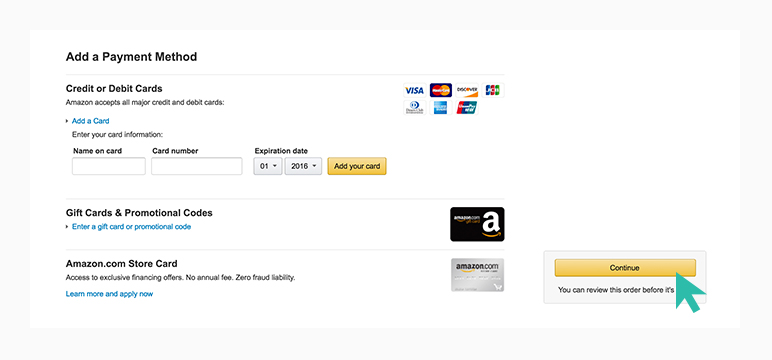Open the expiration year dropdown
Screen dimensions: 772x360
pyautogui.click(x=303, y=166)
